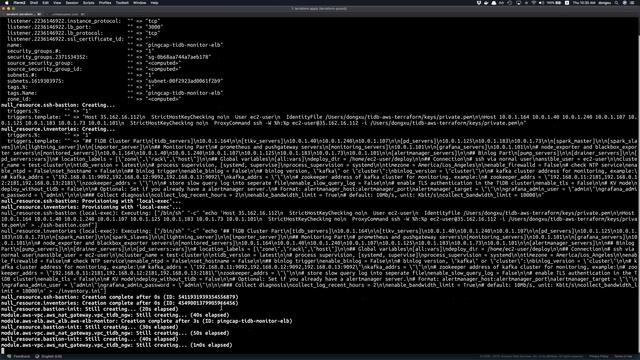Click the menu bar clock
Image resolution: width=640 pixels, height=360 pixels.
584,2
